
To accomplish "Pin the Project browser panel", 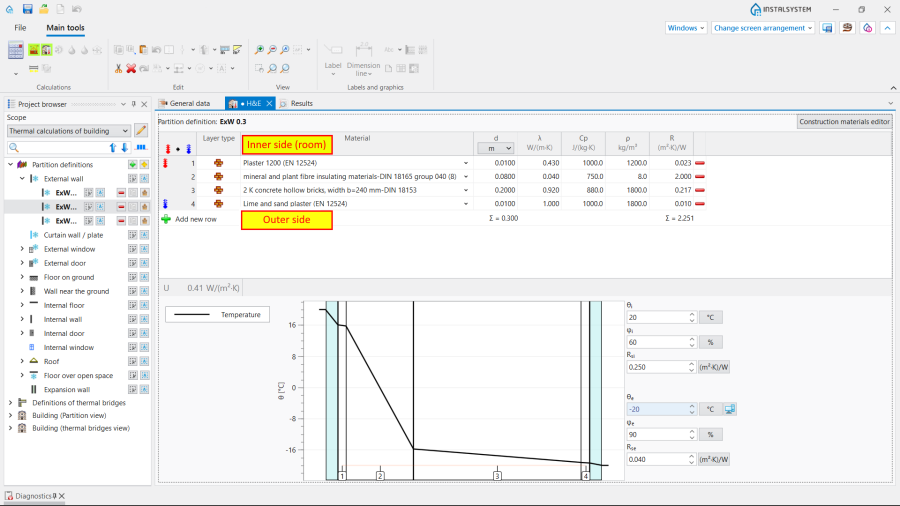I will click(133, 104).
